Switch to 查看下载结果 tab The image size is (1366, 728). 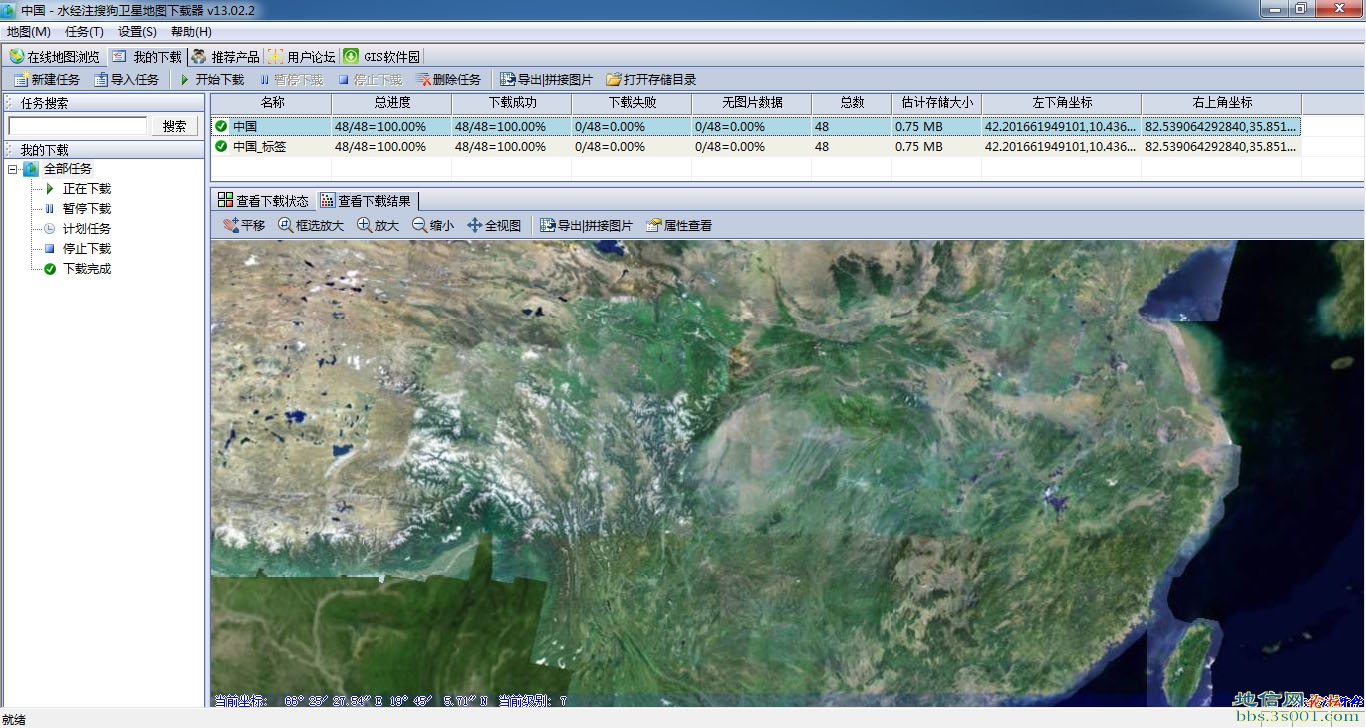[366, 200]
